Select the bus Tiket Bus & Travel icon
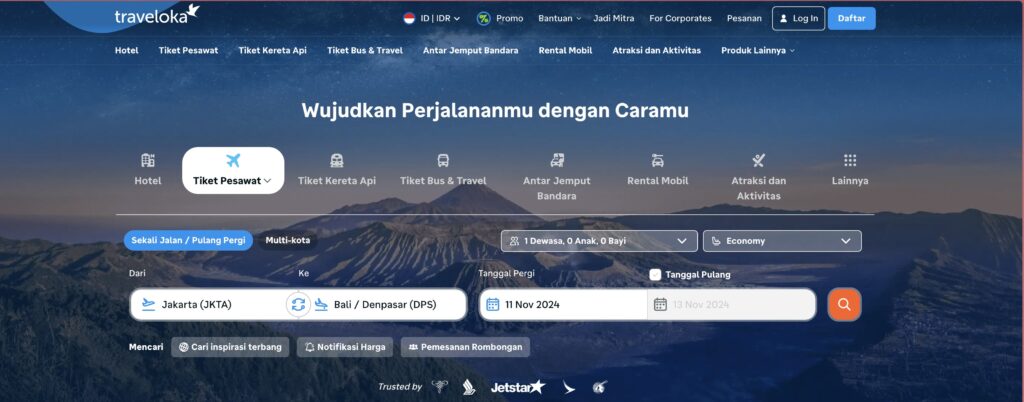 click(x=443, y=160)
